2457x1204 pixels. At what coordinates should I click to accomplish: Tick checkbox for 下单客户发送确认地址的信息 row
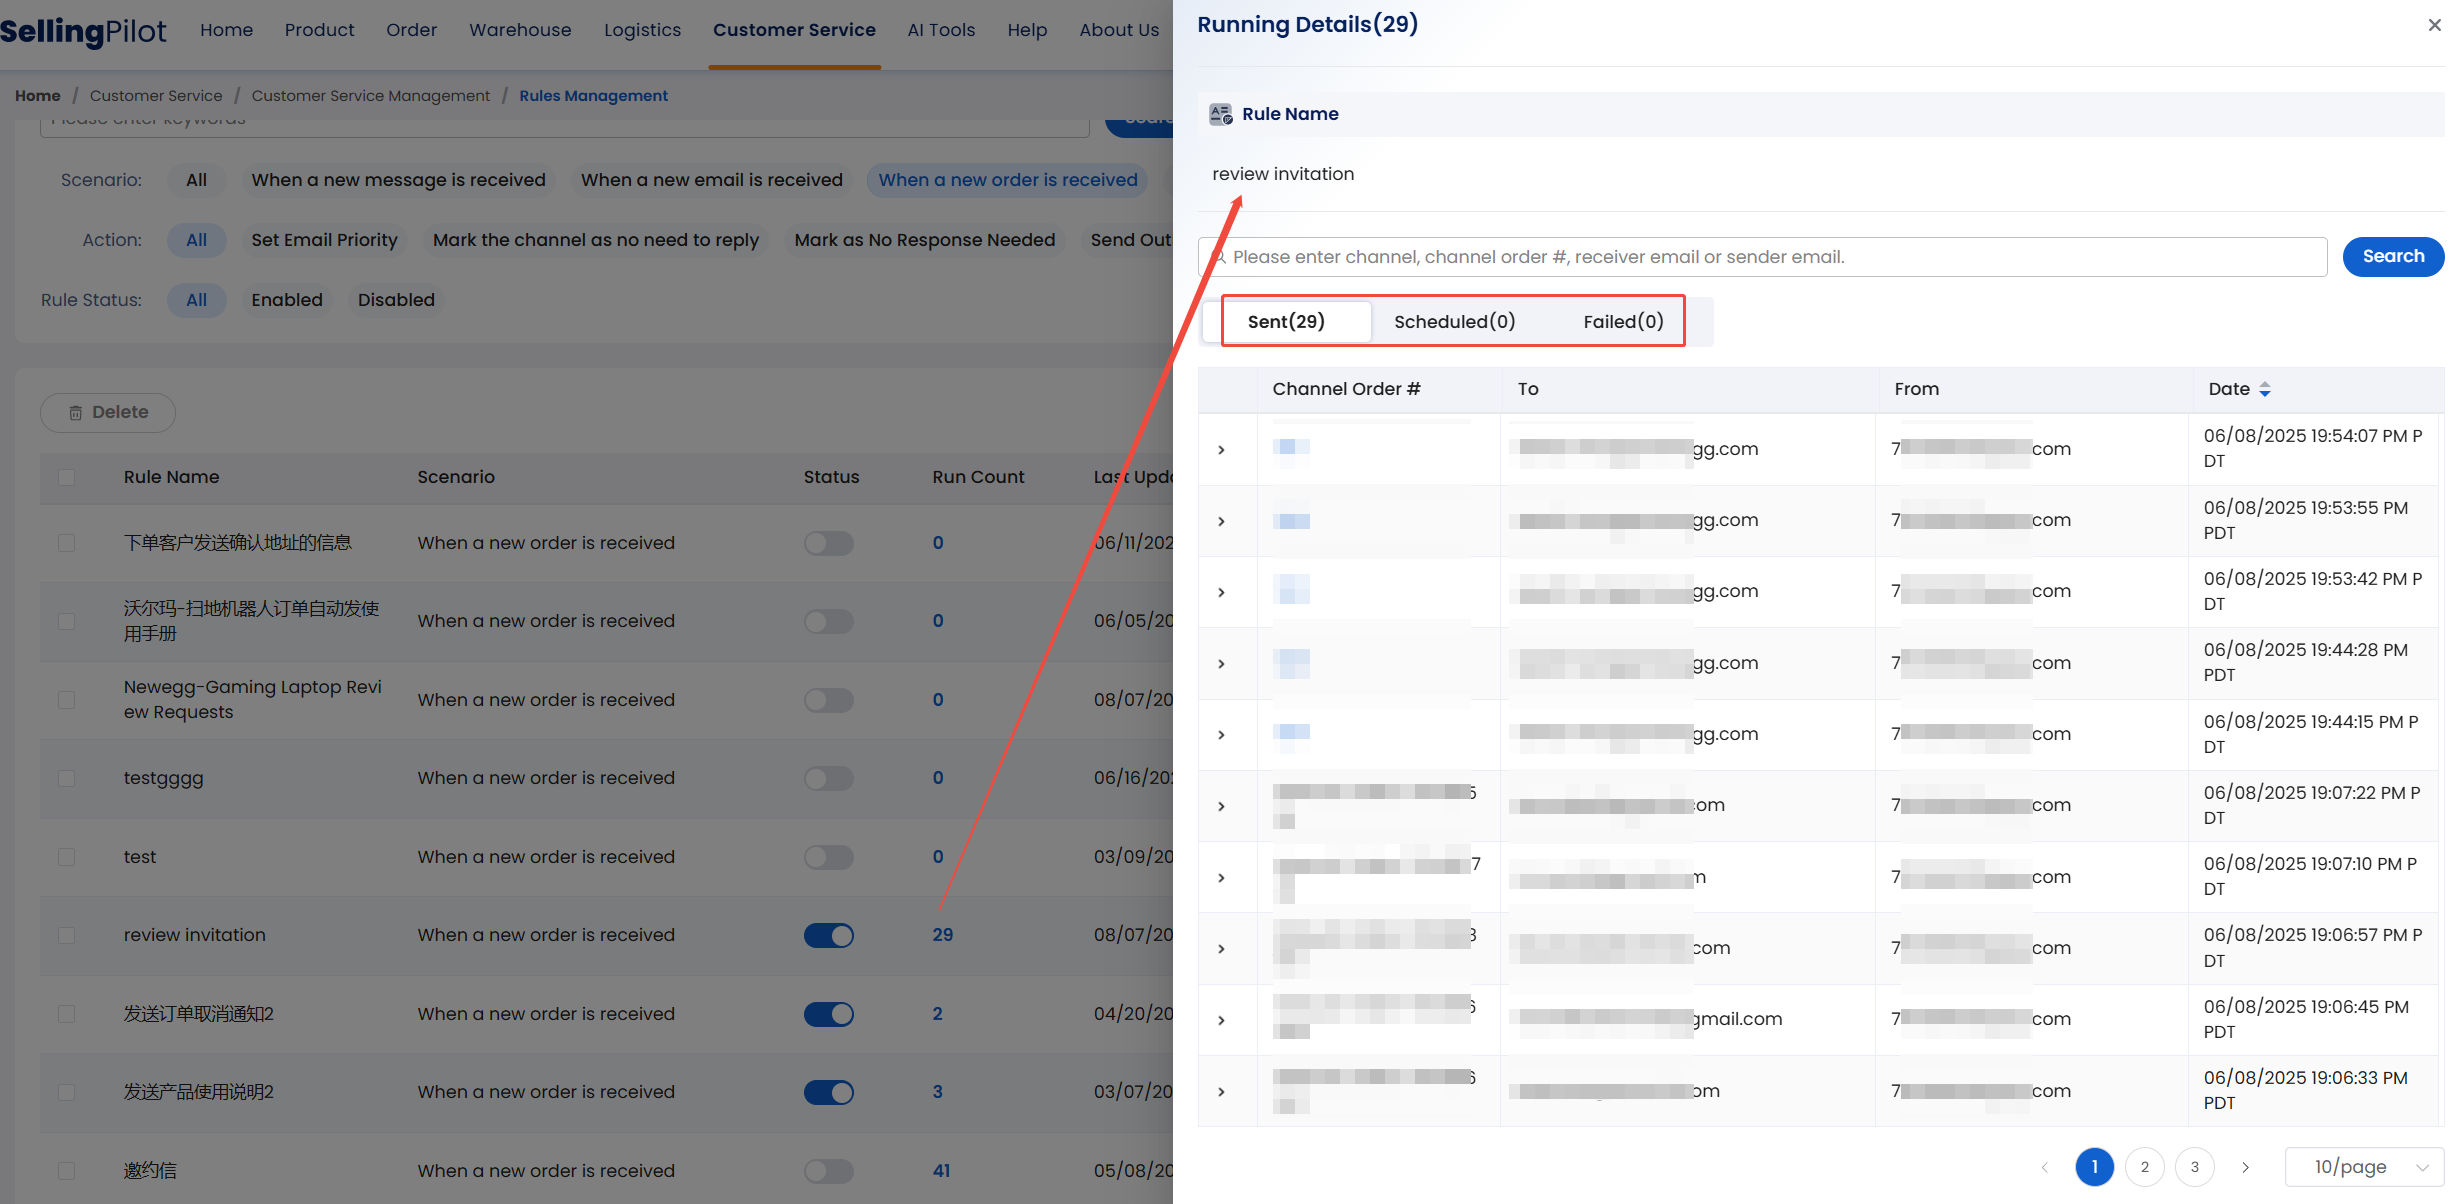[67, 543]
